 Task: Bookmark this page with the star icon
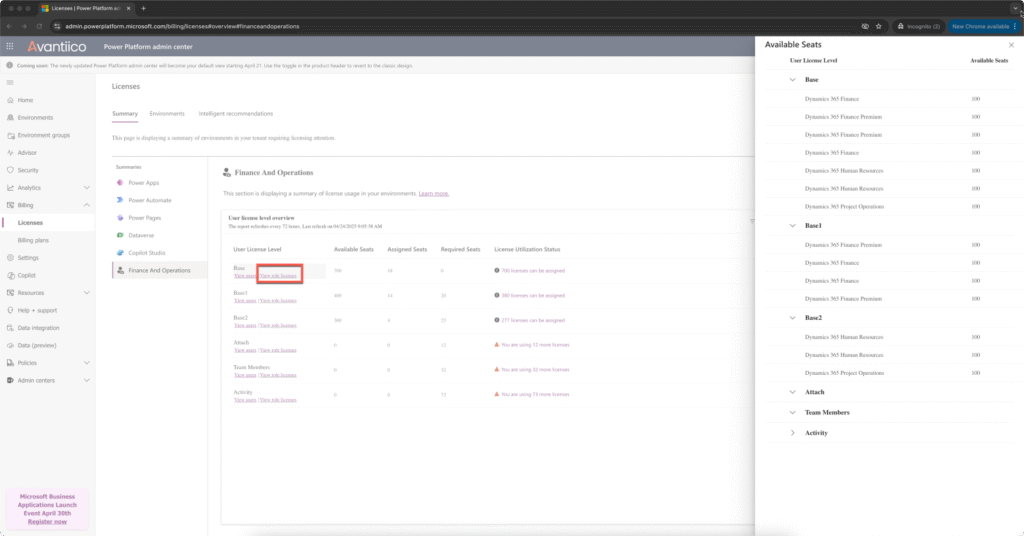pos(878,26)
